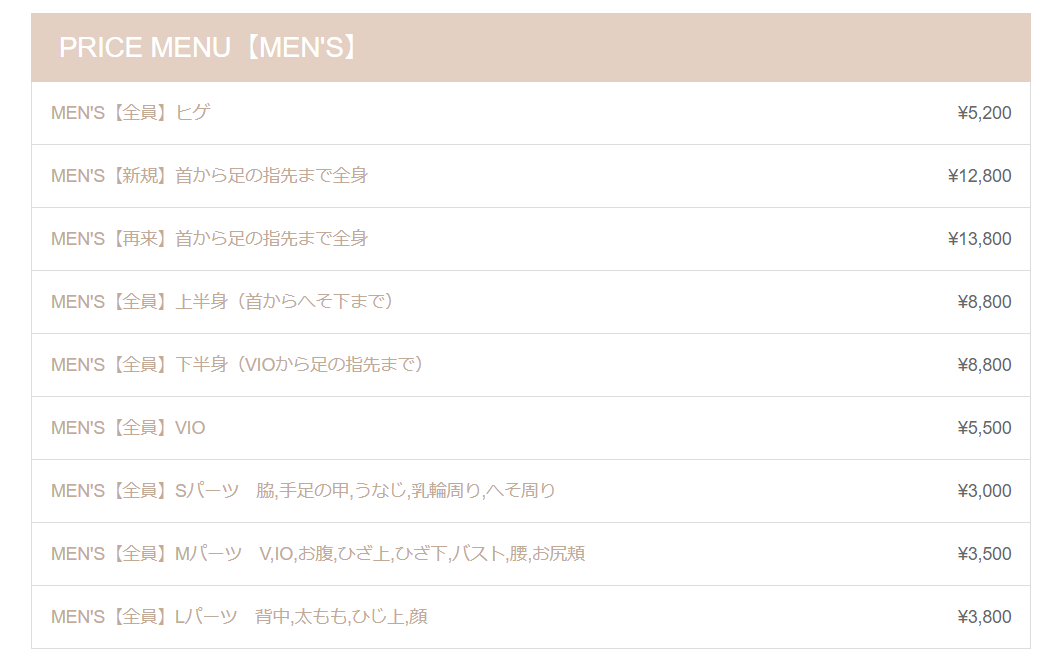The width and height of the screenshot is (1054, 660).
Task: Click the ¥13,800 price
Action: (979, 239)
